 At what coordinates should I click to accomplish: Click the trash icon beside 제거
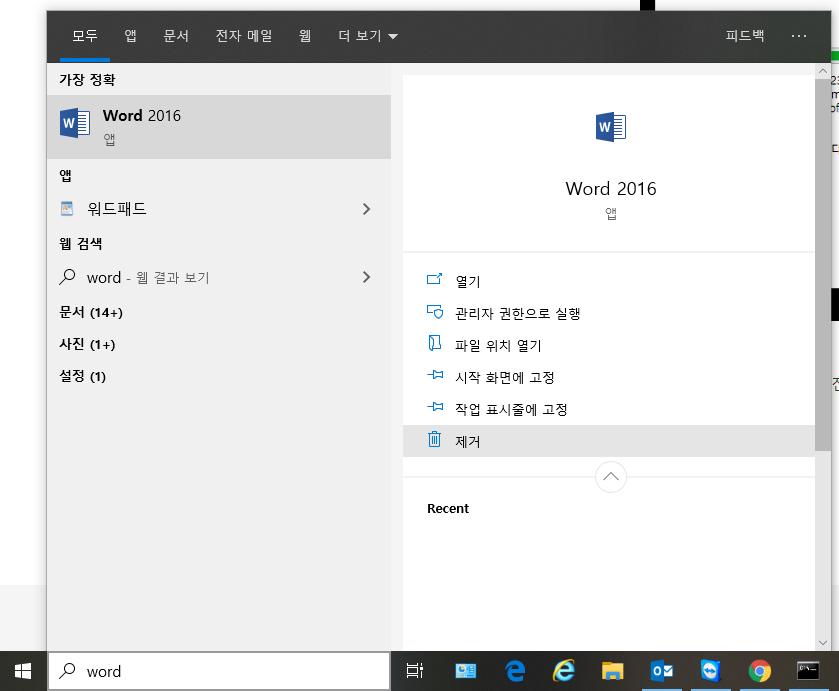pyautogui.click(x=434, y=439)
